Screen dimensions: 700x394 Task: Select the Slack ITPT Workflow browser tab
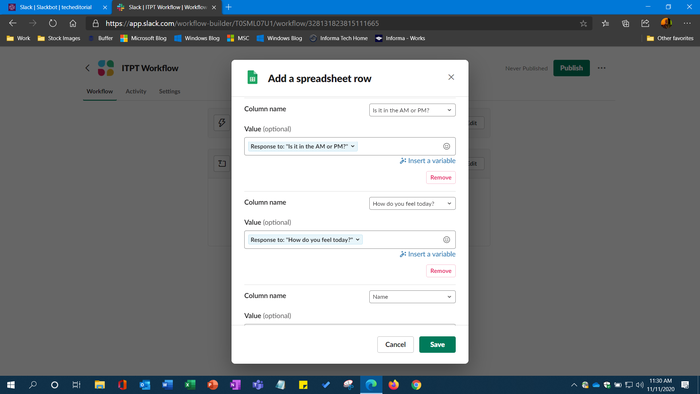tap(167, 7)
